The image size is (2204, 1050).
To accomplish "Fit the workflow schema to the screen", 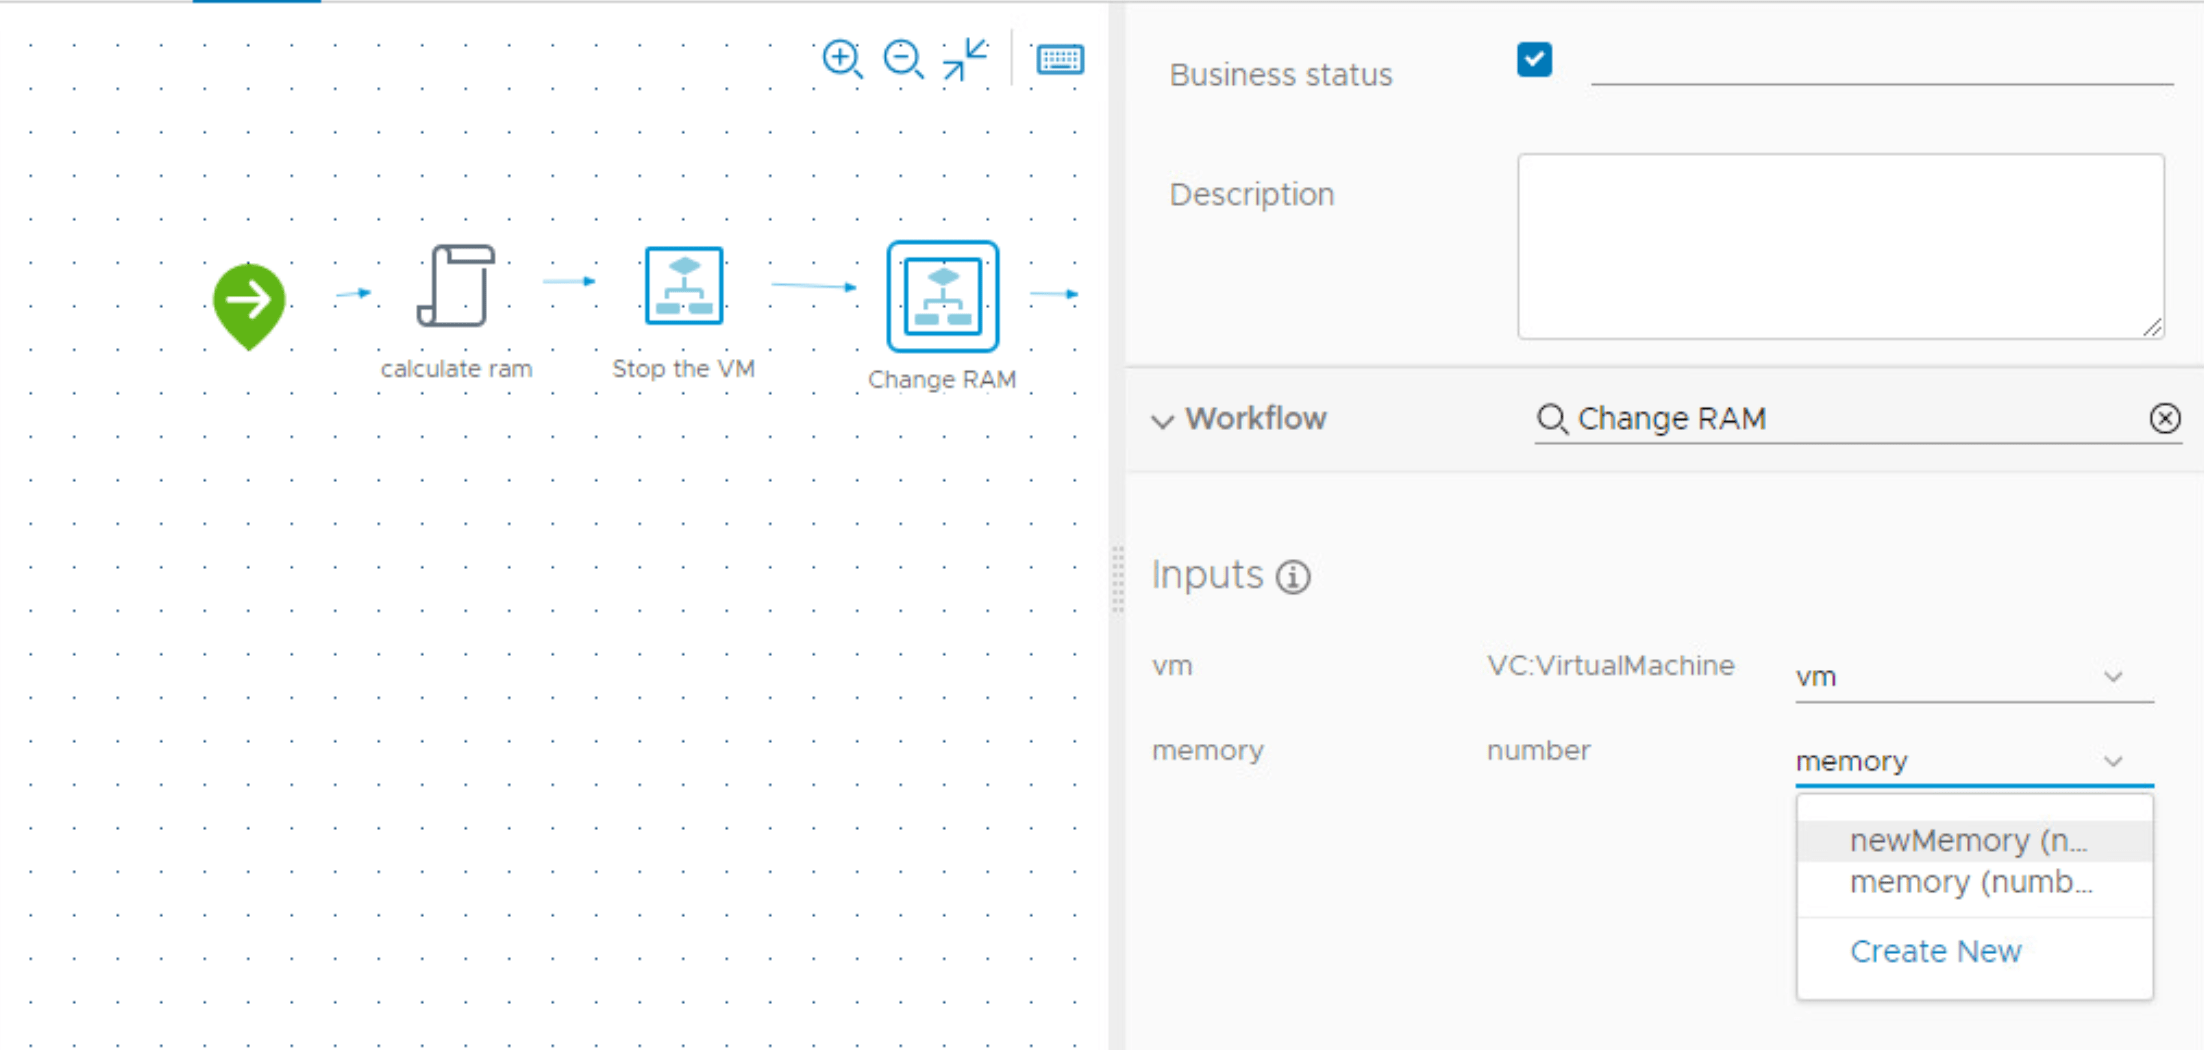I will (x=965, y=59).
